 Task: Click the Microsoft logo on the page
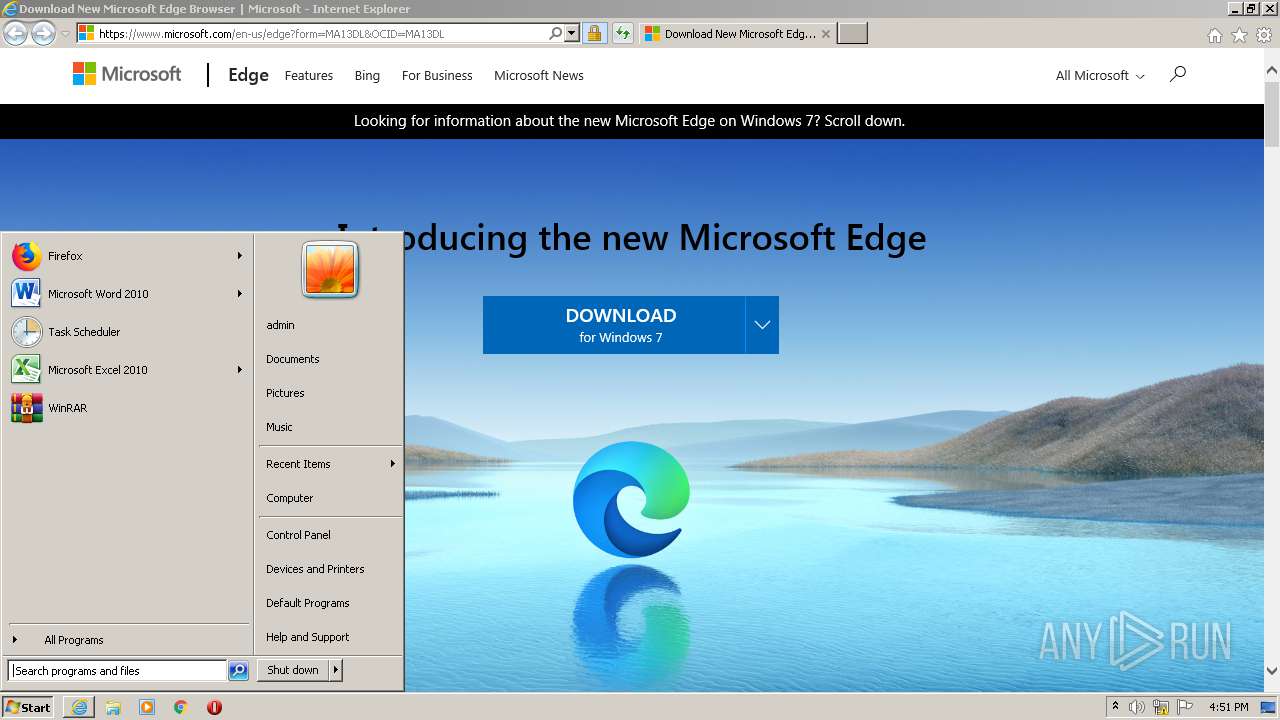coord(127,74)
